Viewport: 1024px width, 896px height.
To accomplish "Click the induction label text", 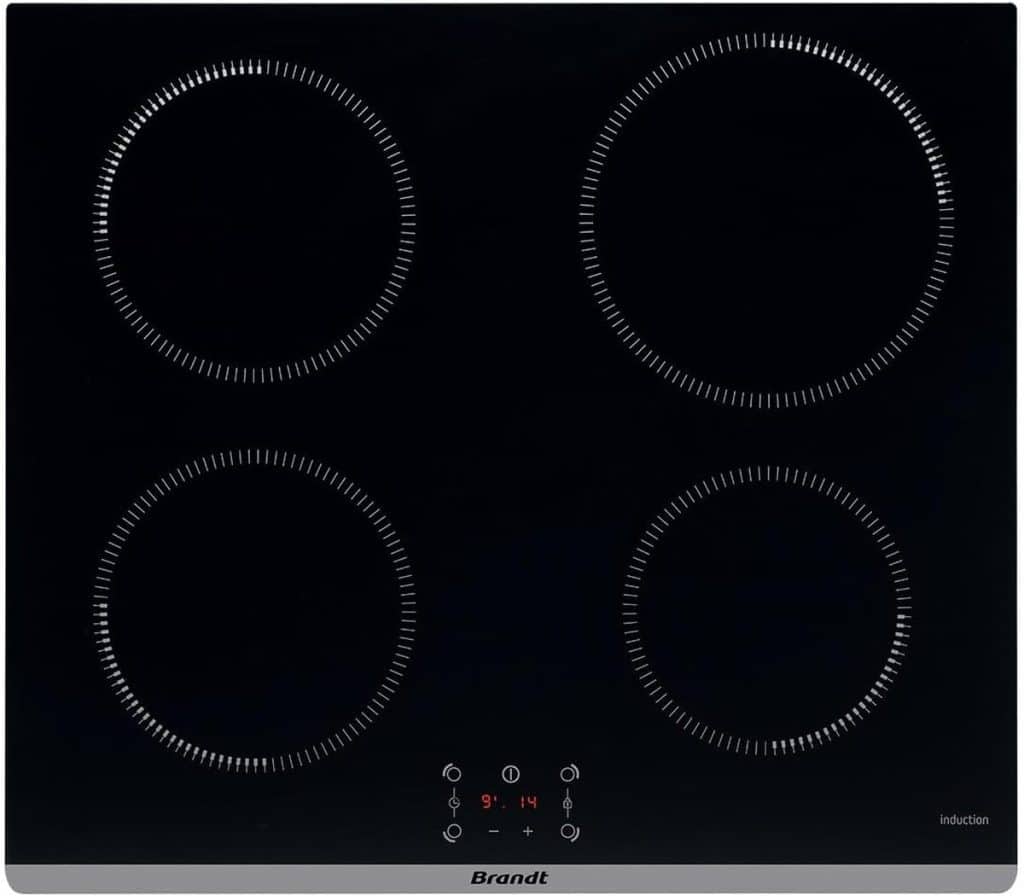I will 963,820.
